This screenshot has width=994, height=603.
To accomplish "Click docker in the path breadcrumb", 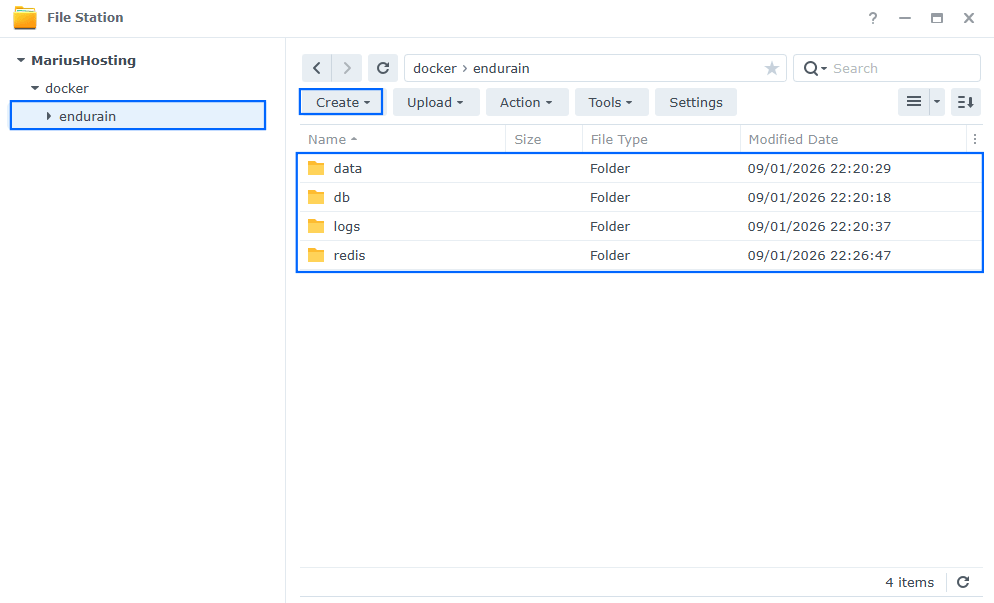I will pyautogui.click(x=435, y=68).
